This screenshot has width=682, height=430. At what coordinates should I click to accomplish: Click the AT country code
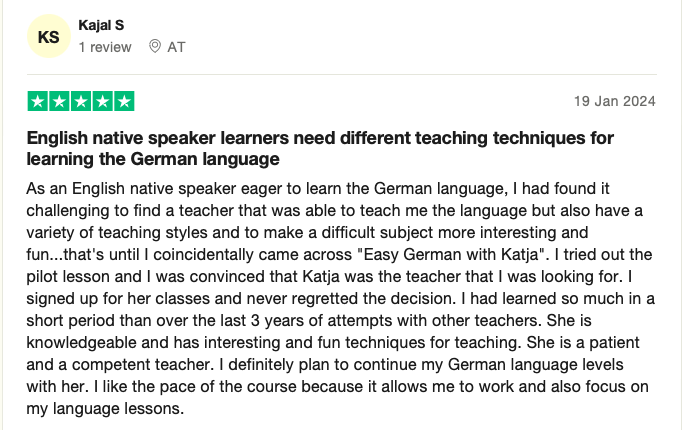[x=177, y=47]
